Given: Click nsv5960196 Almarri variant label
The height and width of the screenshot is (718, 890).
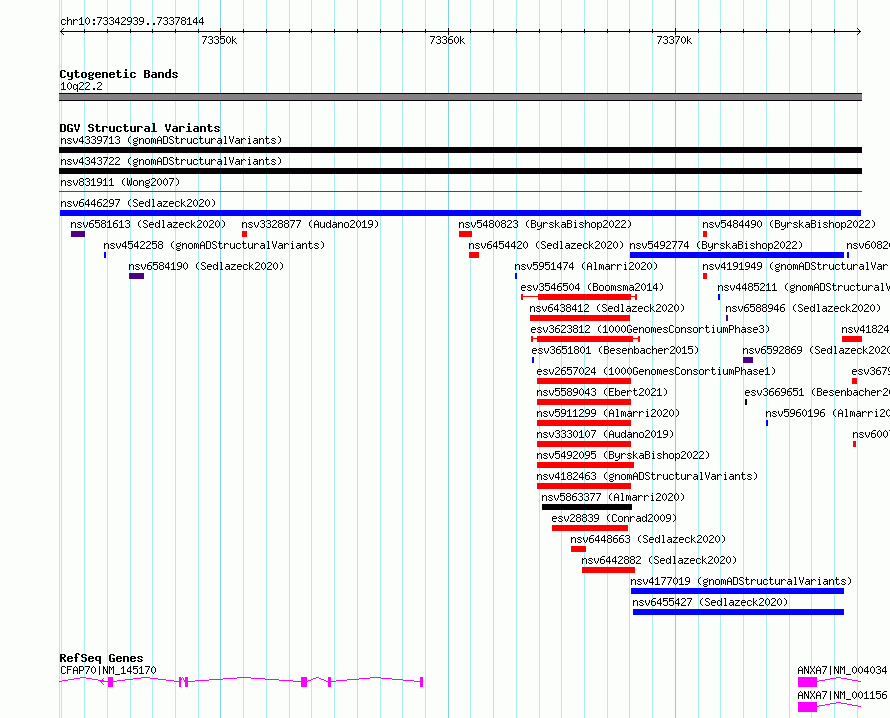Looking at the screenshot, I should 828,413.
